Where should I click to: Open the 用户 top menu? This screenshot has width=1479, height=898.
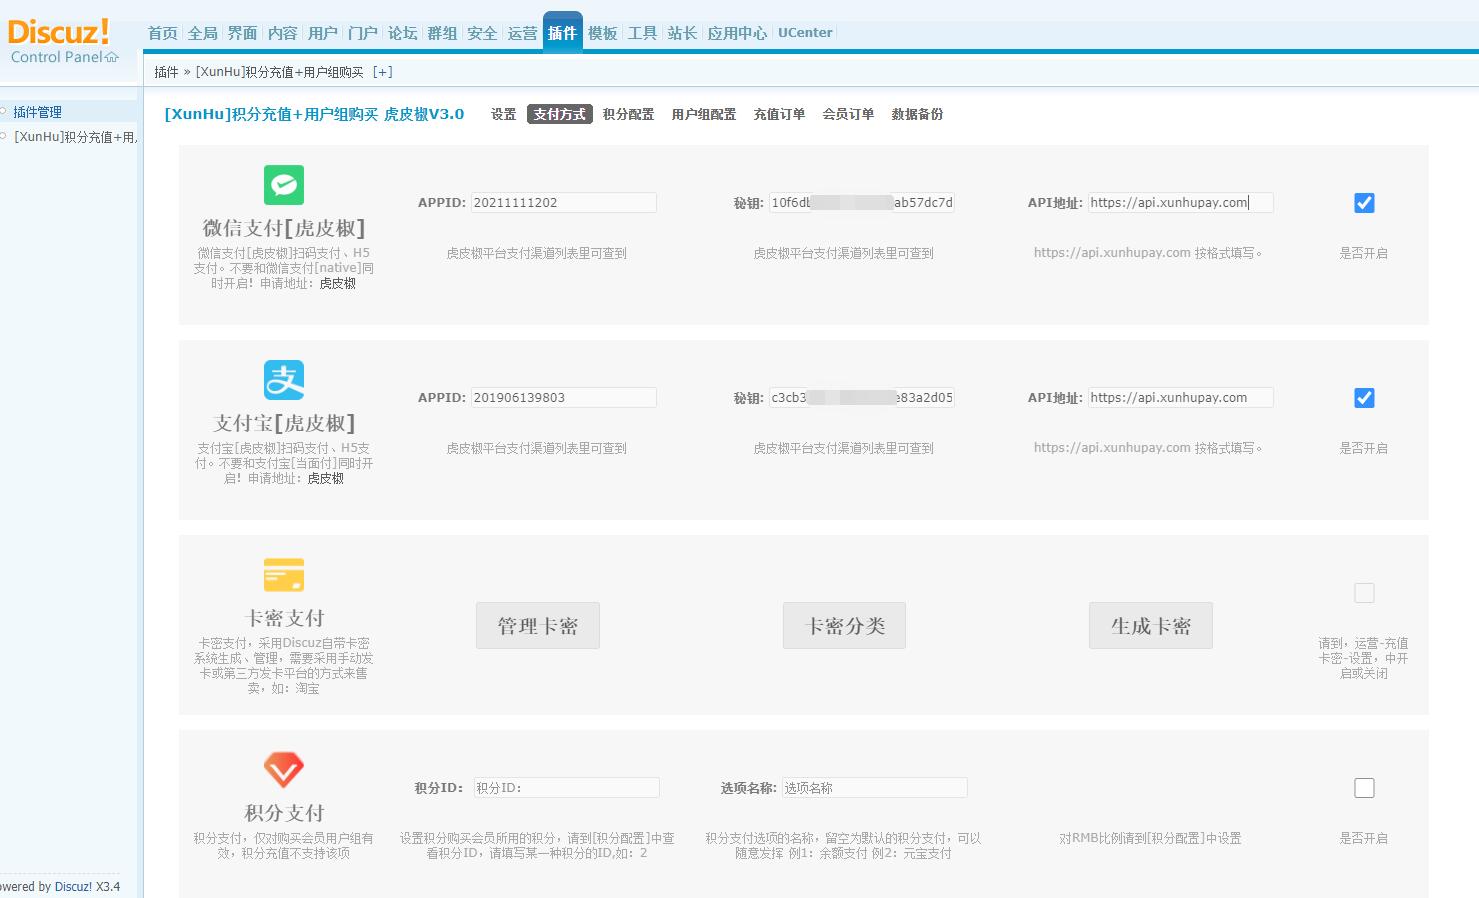323,33
